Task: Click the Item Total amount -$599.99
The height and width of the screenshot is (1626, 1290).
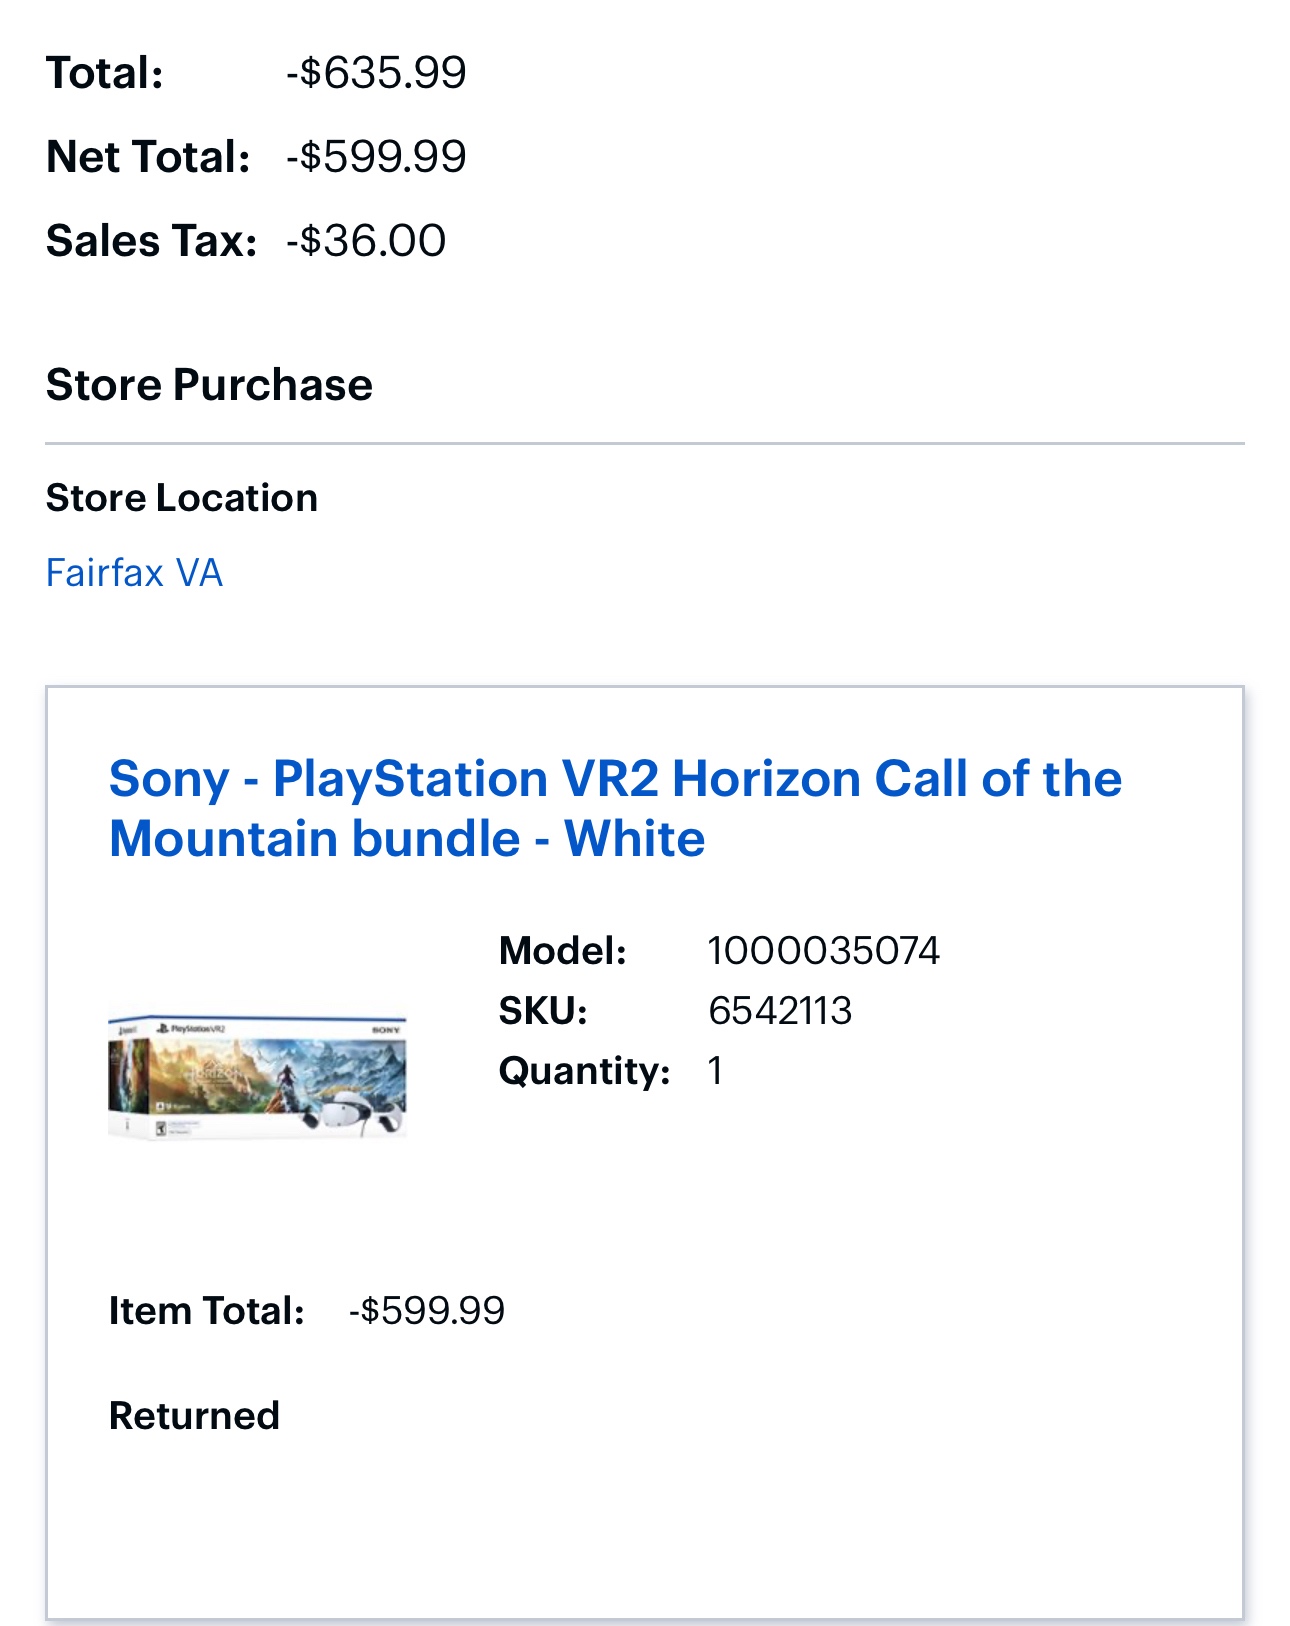Action: coord(427,1311)
